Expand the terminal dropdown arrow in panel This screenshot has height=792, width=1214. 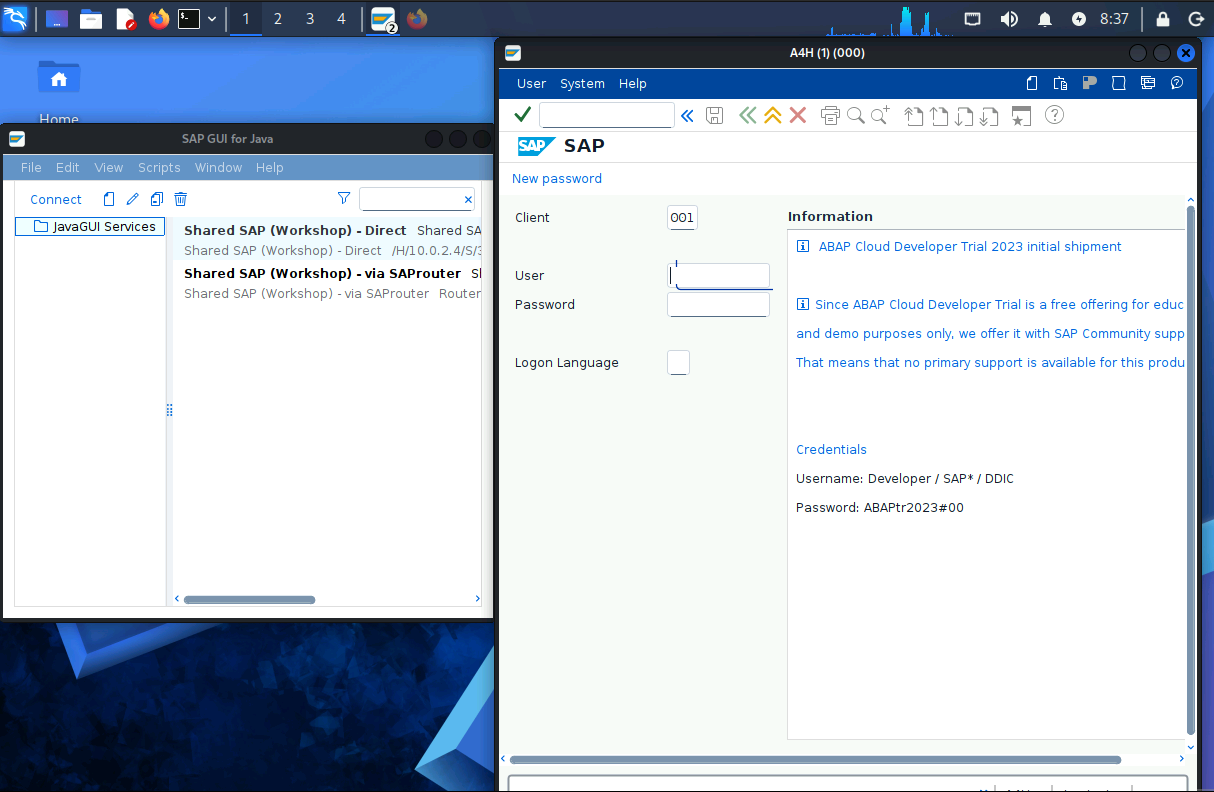(212, 19)
